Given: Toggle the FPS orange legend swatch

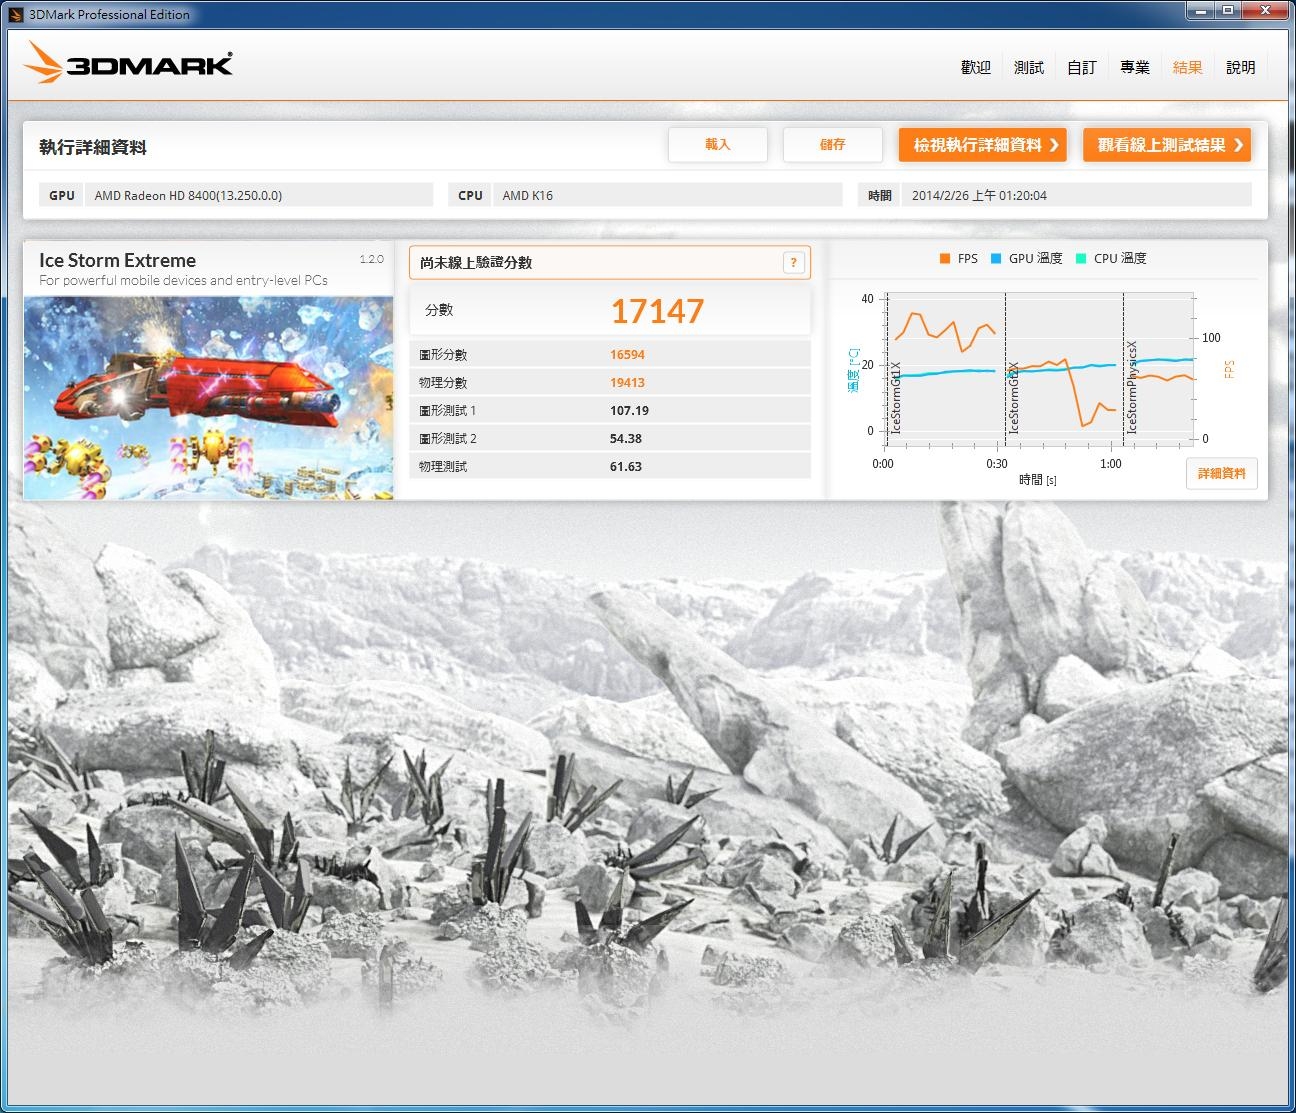Looking at the screenshot, I should [945, 258].
